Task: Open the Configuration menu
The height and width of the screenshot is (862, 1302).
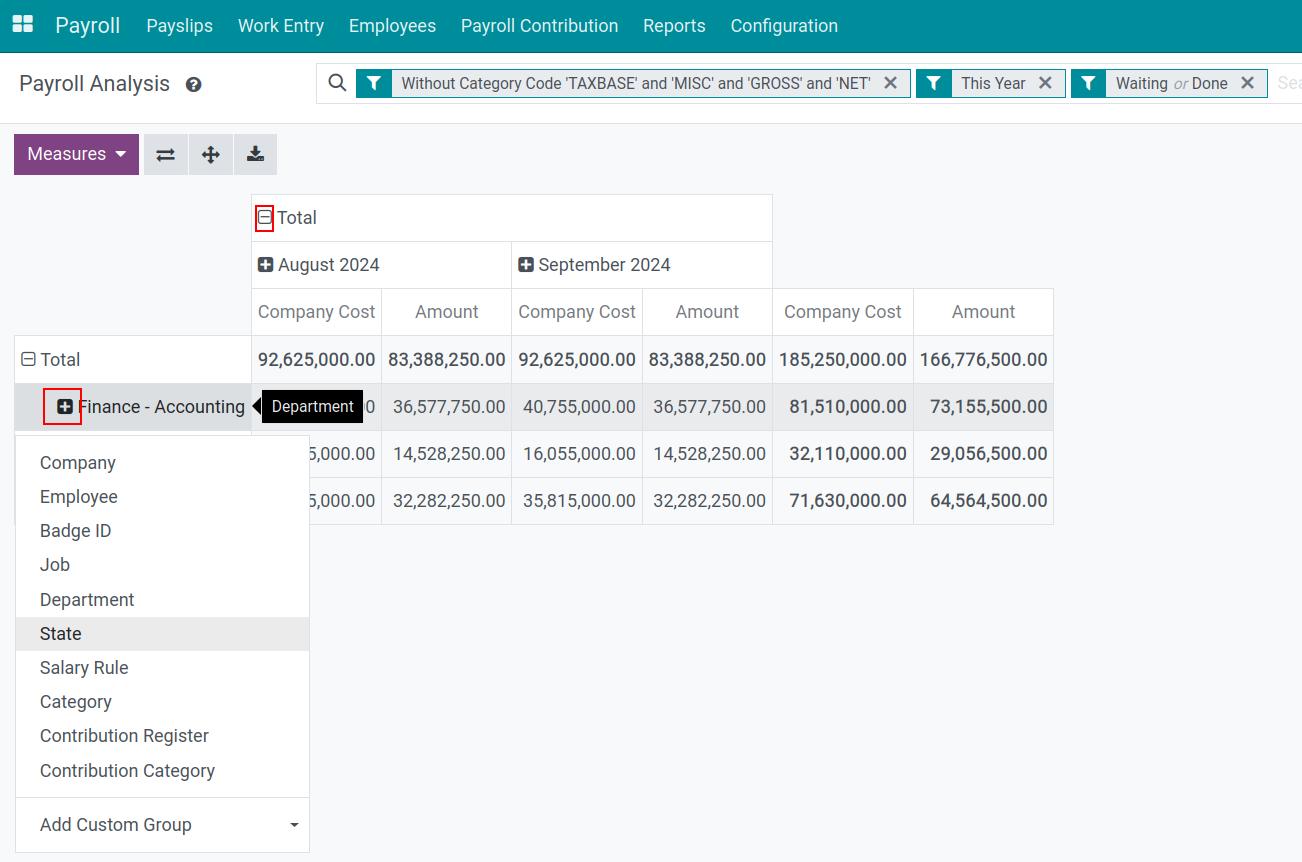Action: [784, 25]
